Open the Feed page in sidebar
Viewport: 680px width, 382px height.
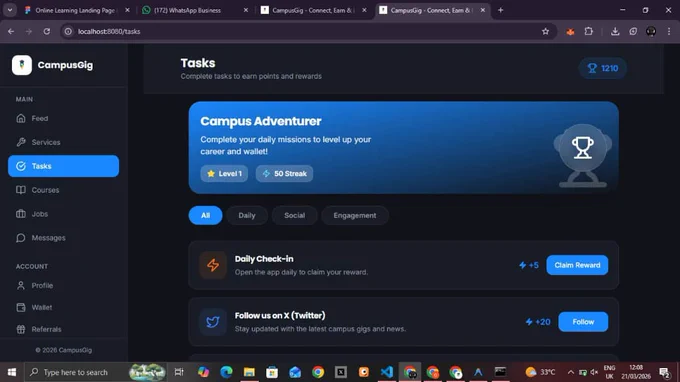pos(63,118)
